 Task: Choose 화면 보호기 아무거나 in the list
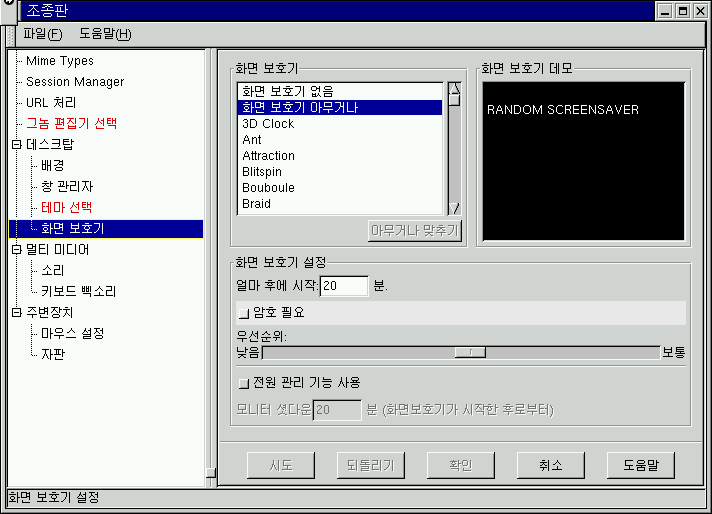[x=340, y=108]
